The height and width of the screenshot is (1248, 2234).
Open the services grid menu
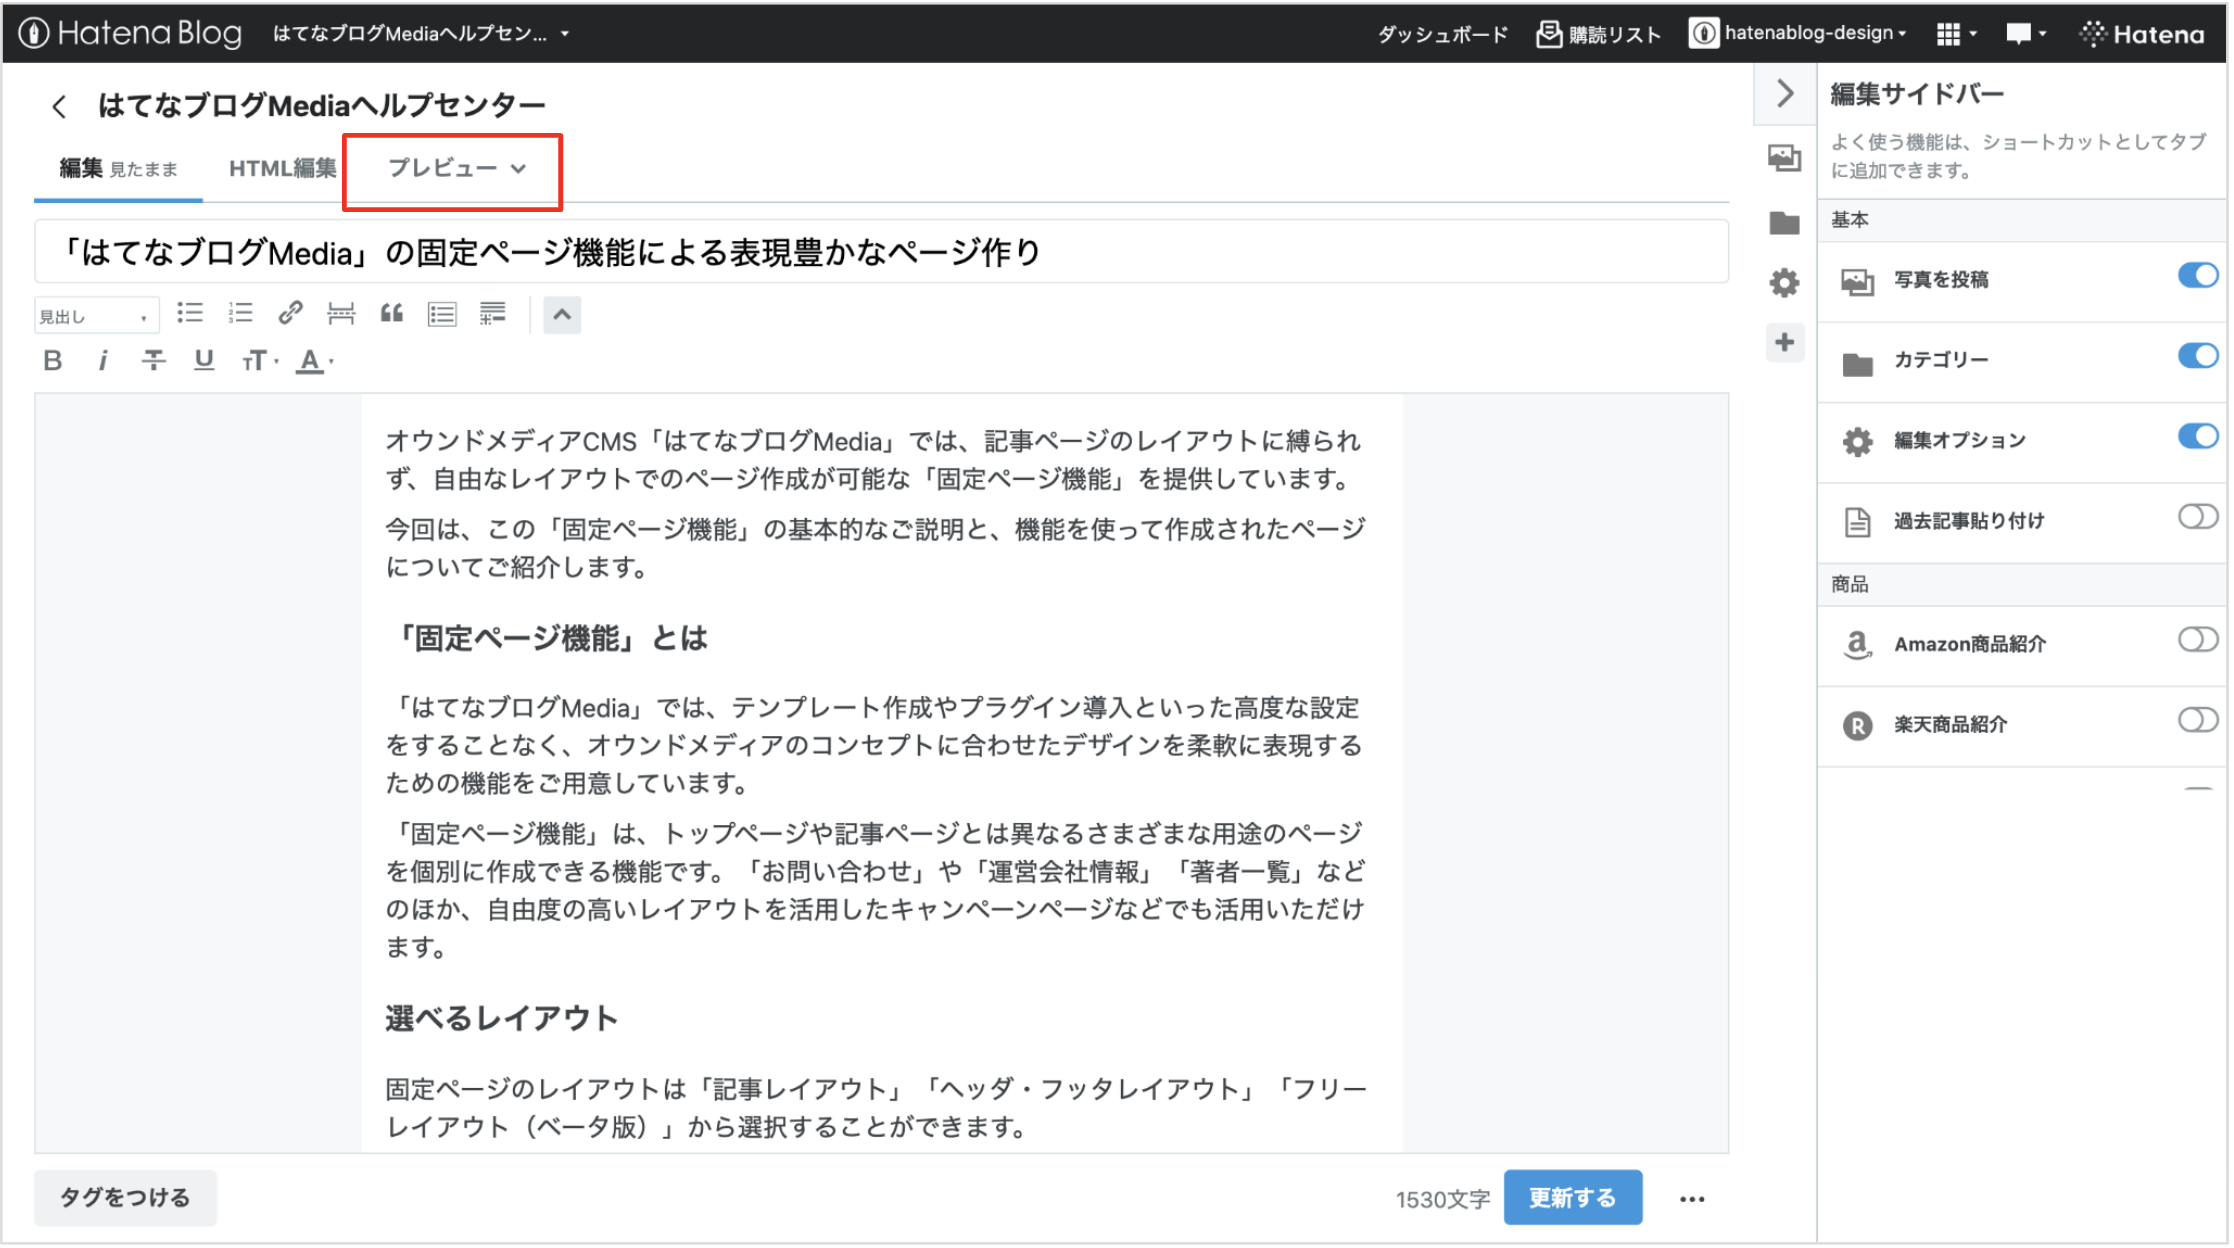1957,34
